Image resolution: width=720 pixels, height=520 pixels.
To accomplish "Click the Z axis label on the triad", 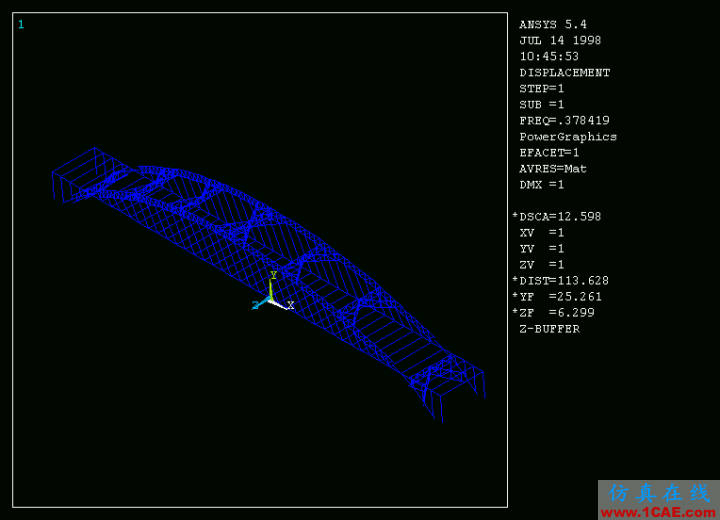I will (256, 305).
